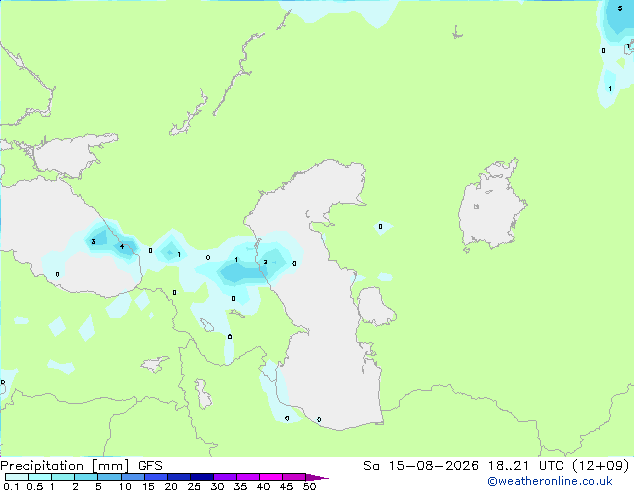Click the 15–20 mm legend swatch
The image size is (634, 490).
(x=155, y=477)
